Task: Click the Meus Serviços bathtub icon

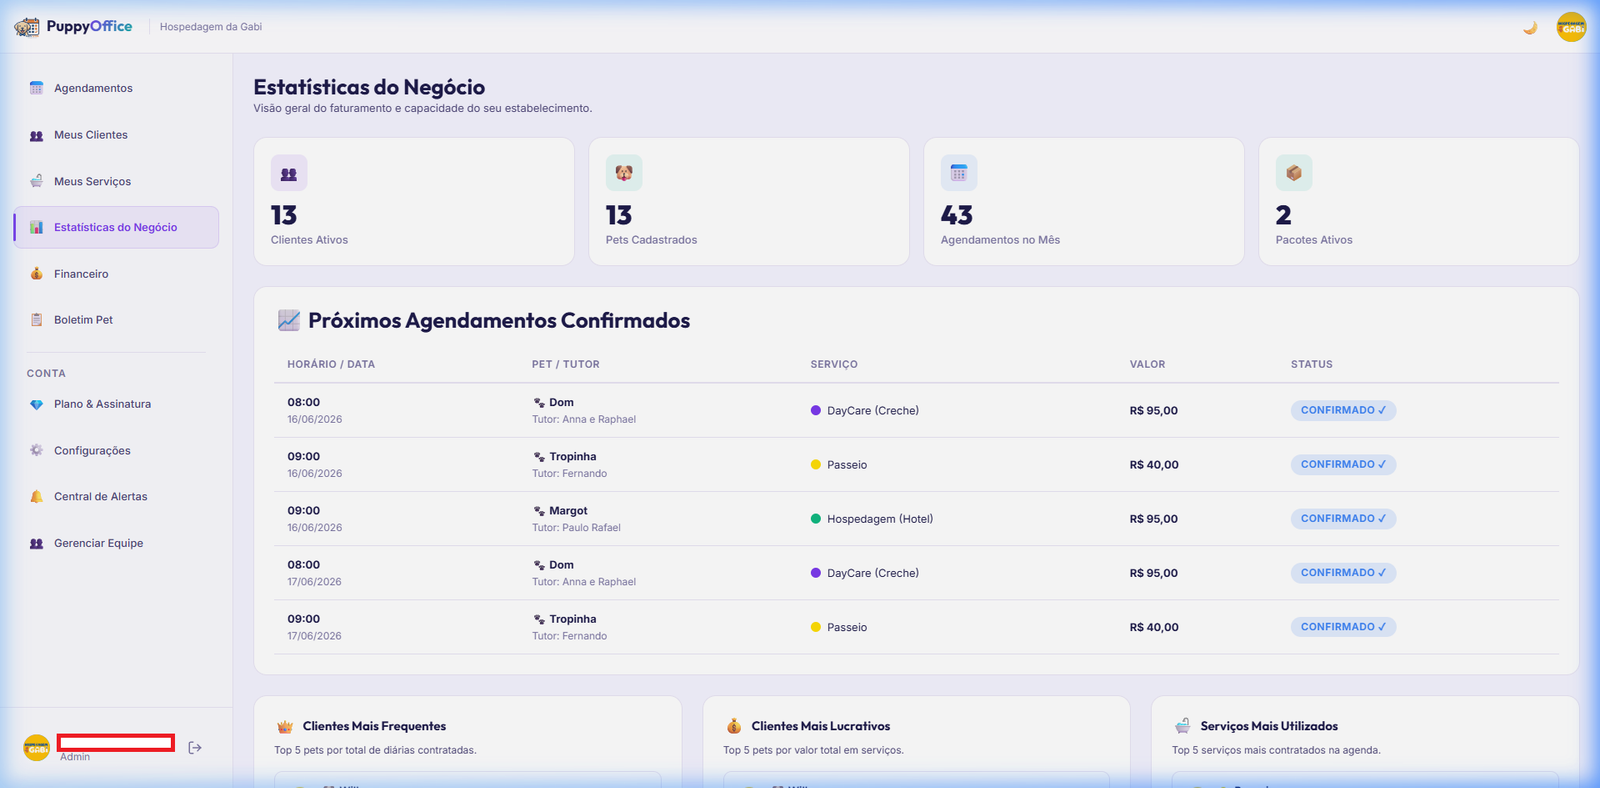Action: tap(36, 181)
